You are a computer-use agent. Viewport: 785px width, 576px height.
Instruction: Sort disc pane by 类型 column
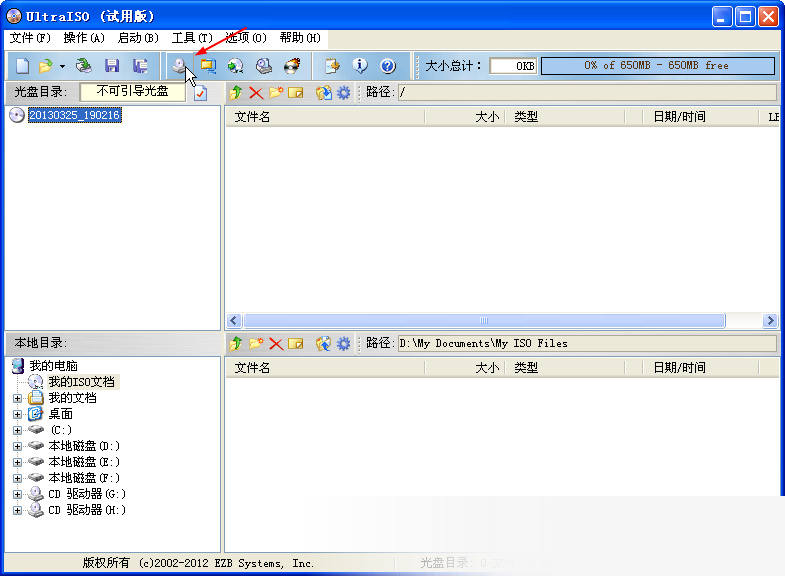click(x=565, y=117)
